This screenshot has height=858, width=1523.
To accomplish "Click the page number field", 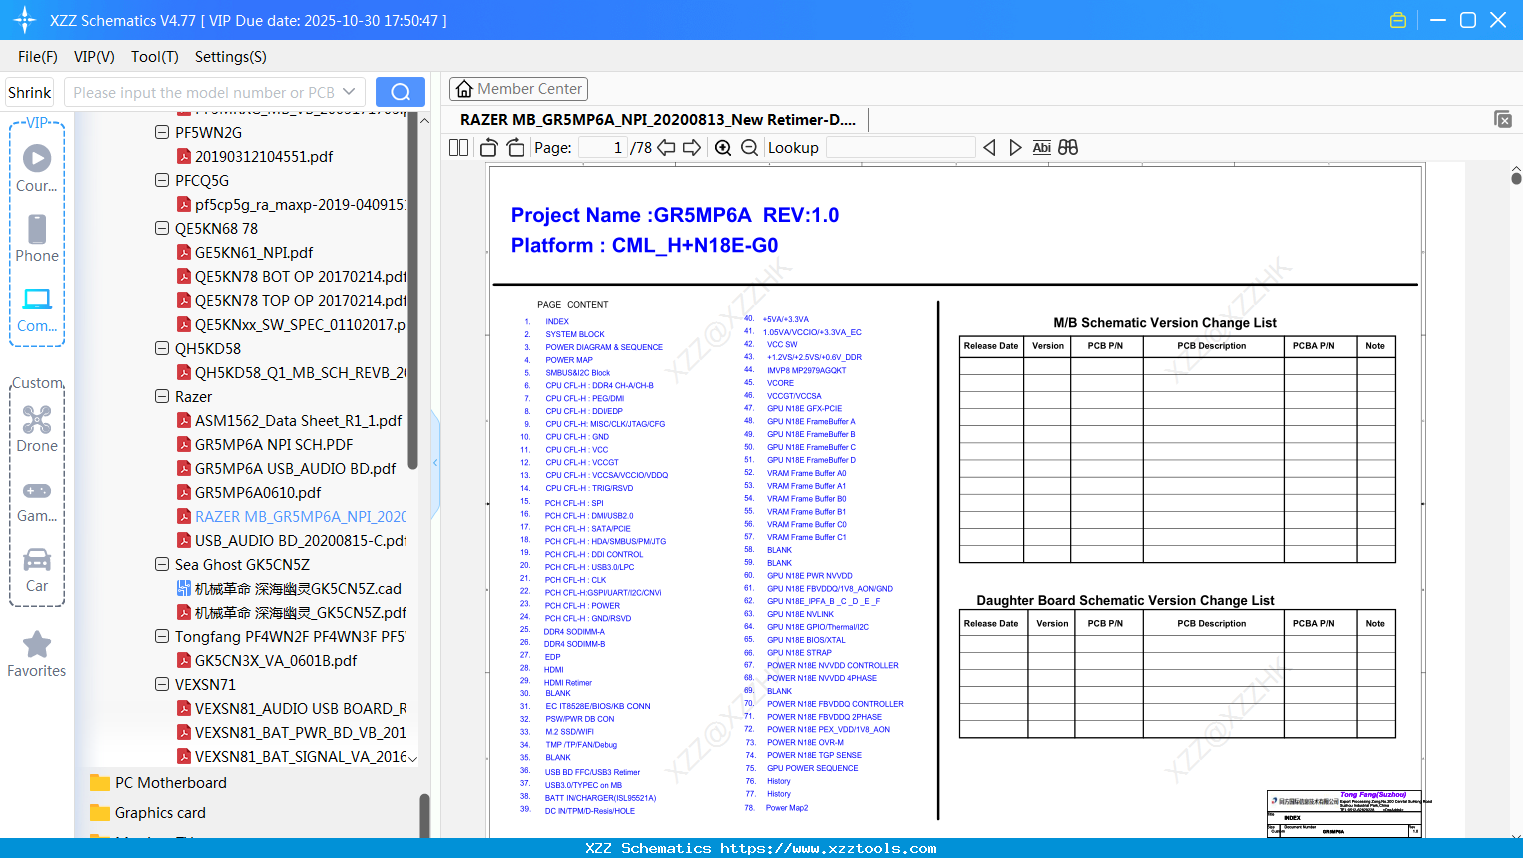I will tap(603, 147).
